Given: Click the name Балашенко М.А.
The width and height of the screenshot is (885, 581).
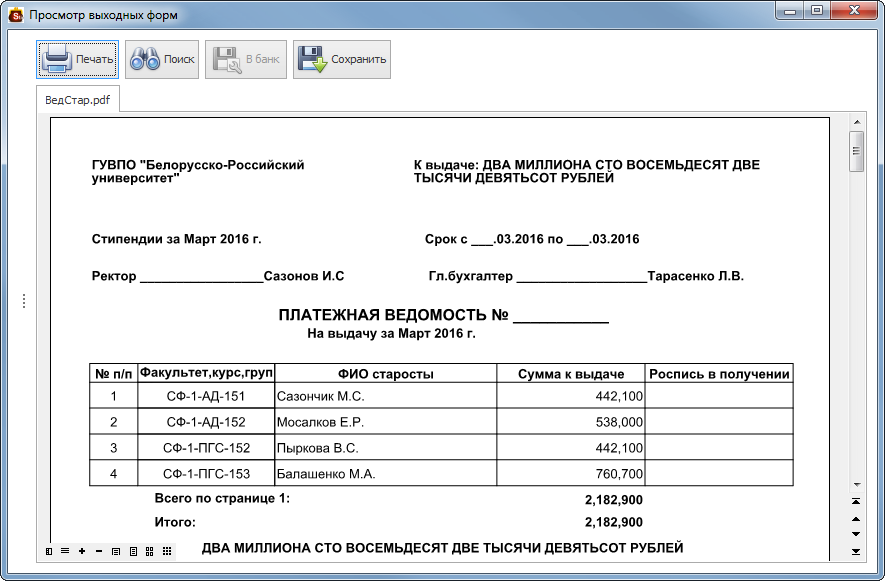Looking at the screenshot, I should [x=326, y=474].
